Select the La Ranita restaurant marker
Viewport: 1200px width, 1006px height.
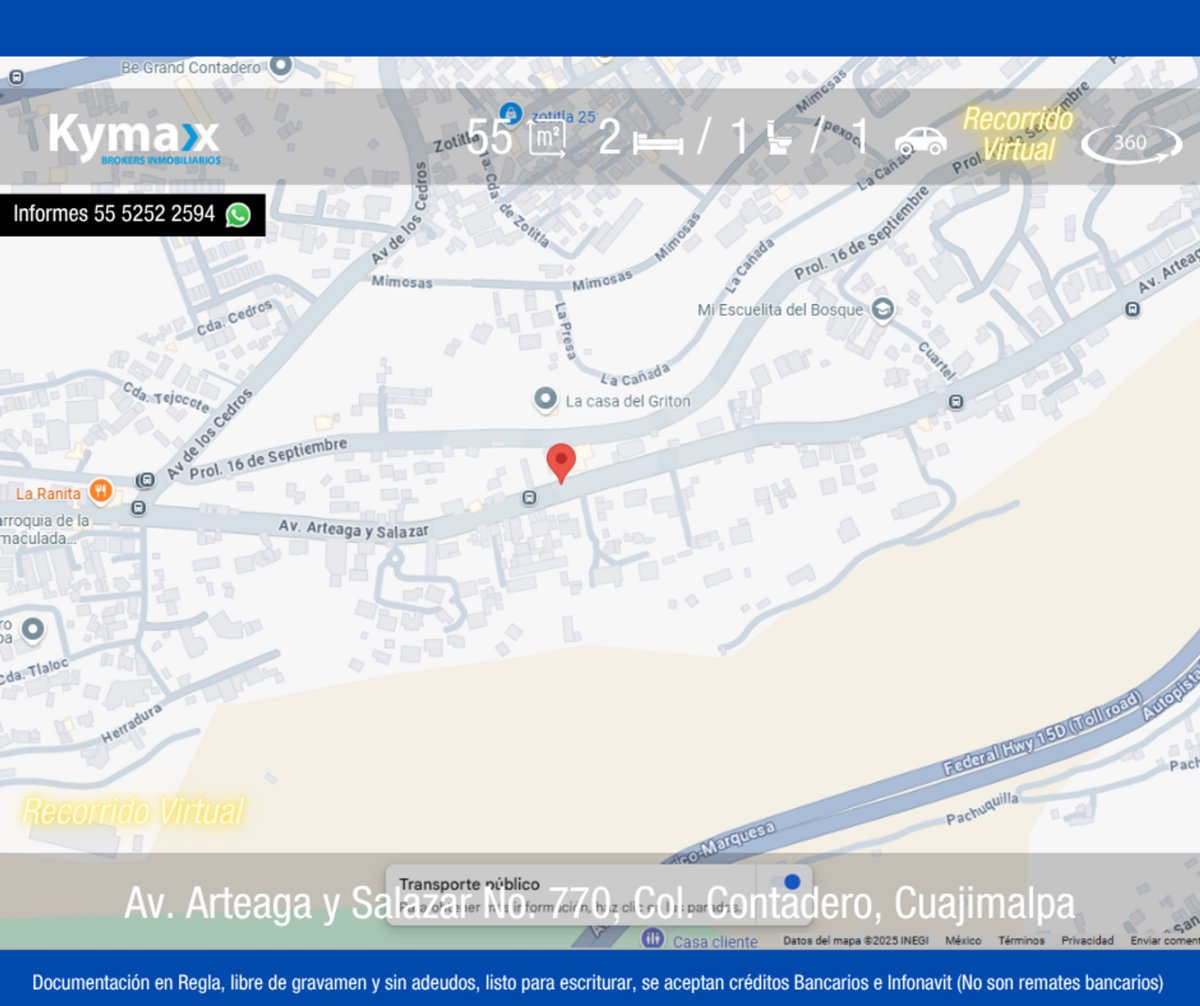(x=100, y=491)
